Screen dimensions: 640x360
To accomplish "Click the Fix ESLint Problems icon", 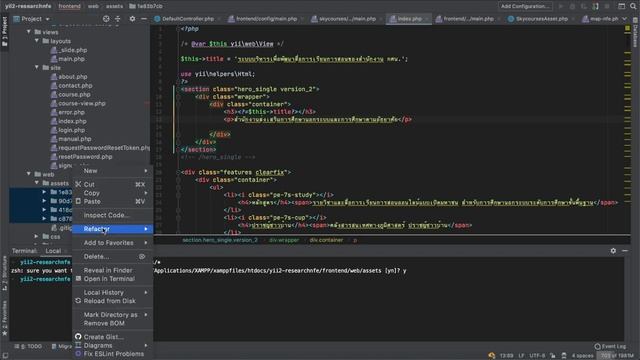I will tap(78, 354).
